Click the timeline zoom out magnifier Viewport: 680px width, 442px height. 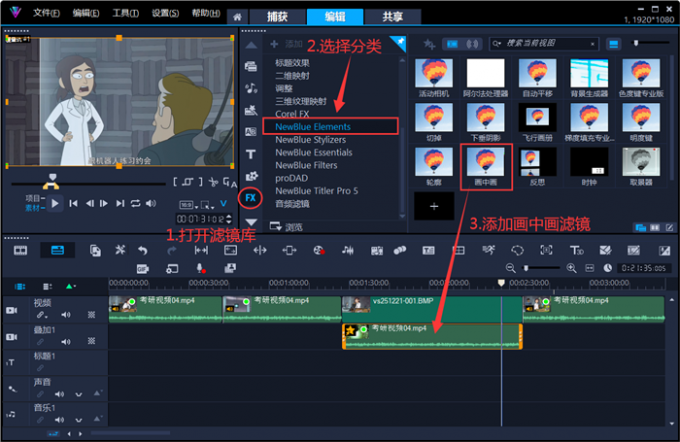coord(511,268)
